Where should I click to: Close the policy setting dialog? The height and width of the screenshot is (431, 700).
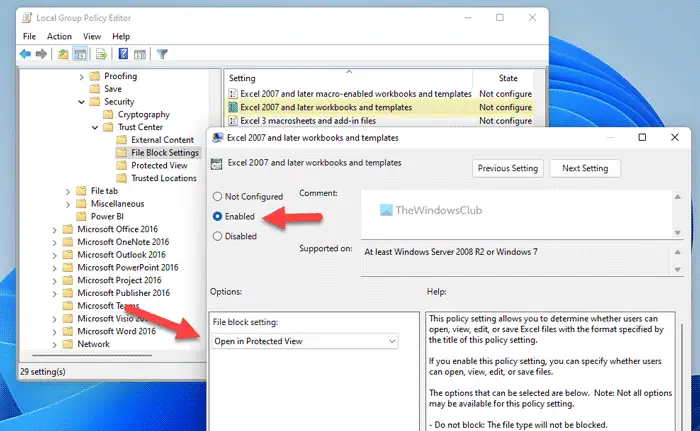(675, 138)
